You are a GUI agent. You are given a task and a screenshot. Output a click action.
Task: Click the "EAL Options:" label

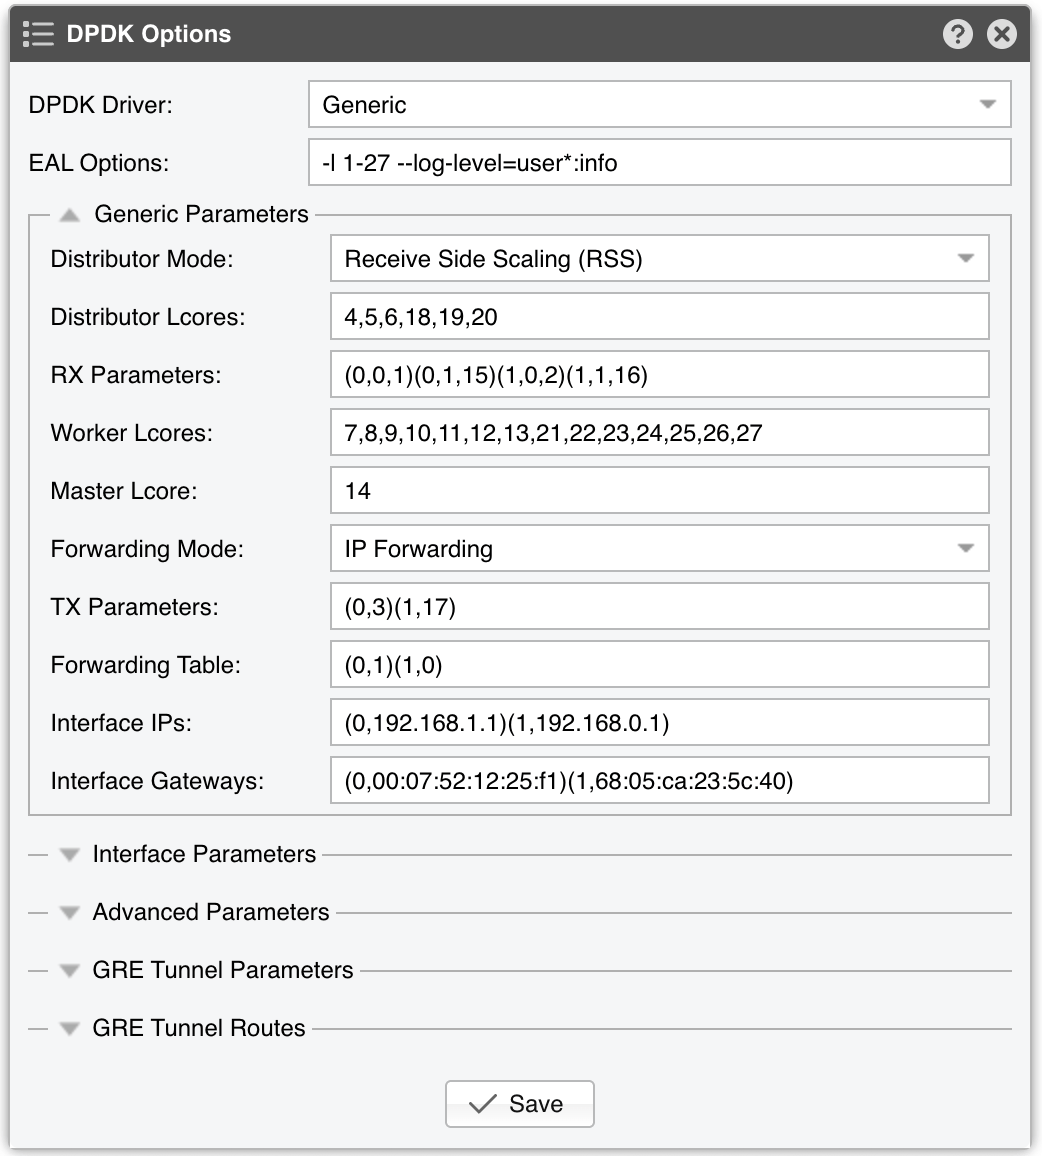(99, 163)
